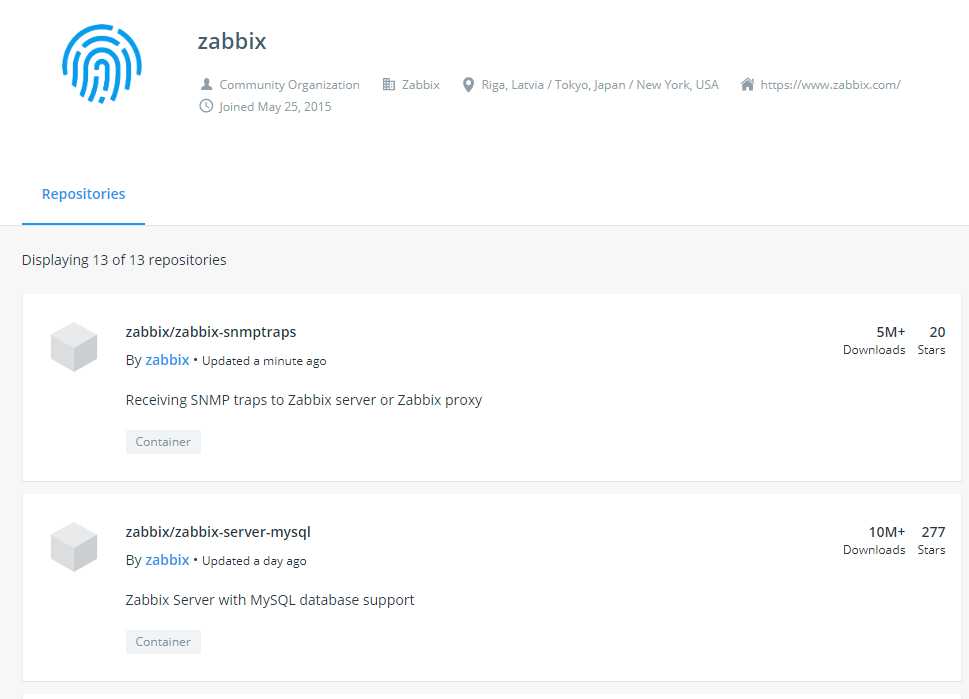Open the zabbix/zabbix-snmptraps repository title
Screen dimensions: 969x699
[x=211, y=332]
